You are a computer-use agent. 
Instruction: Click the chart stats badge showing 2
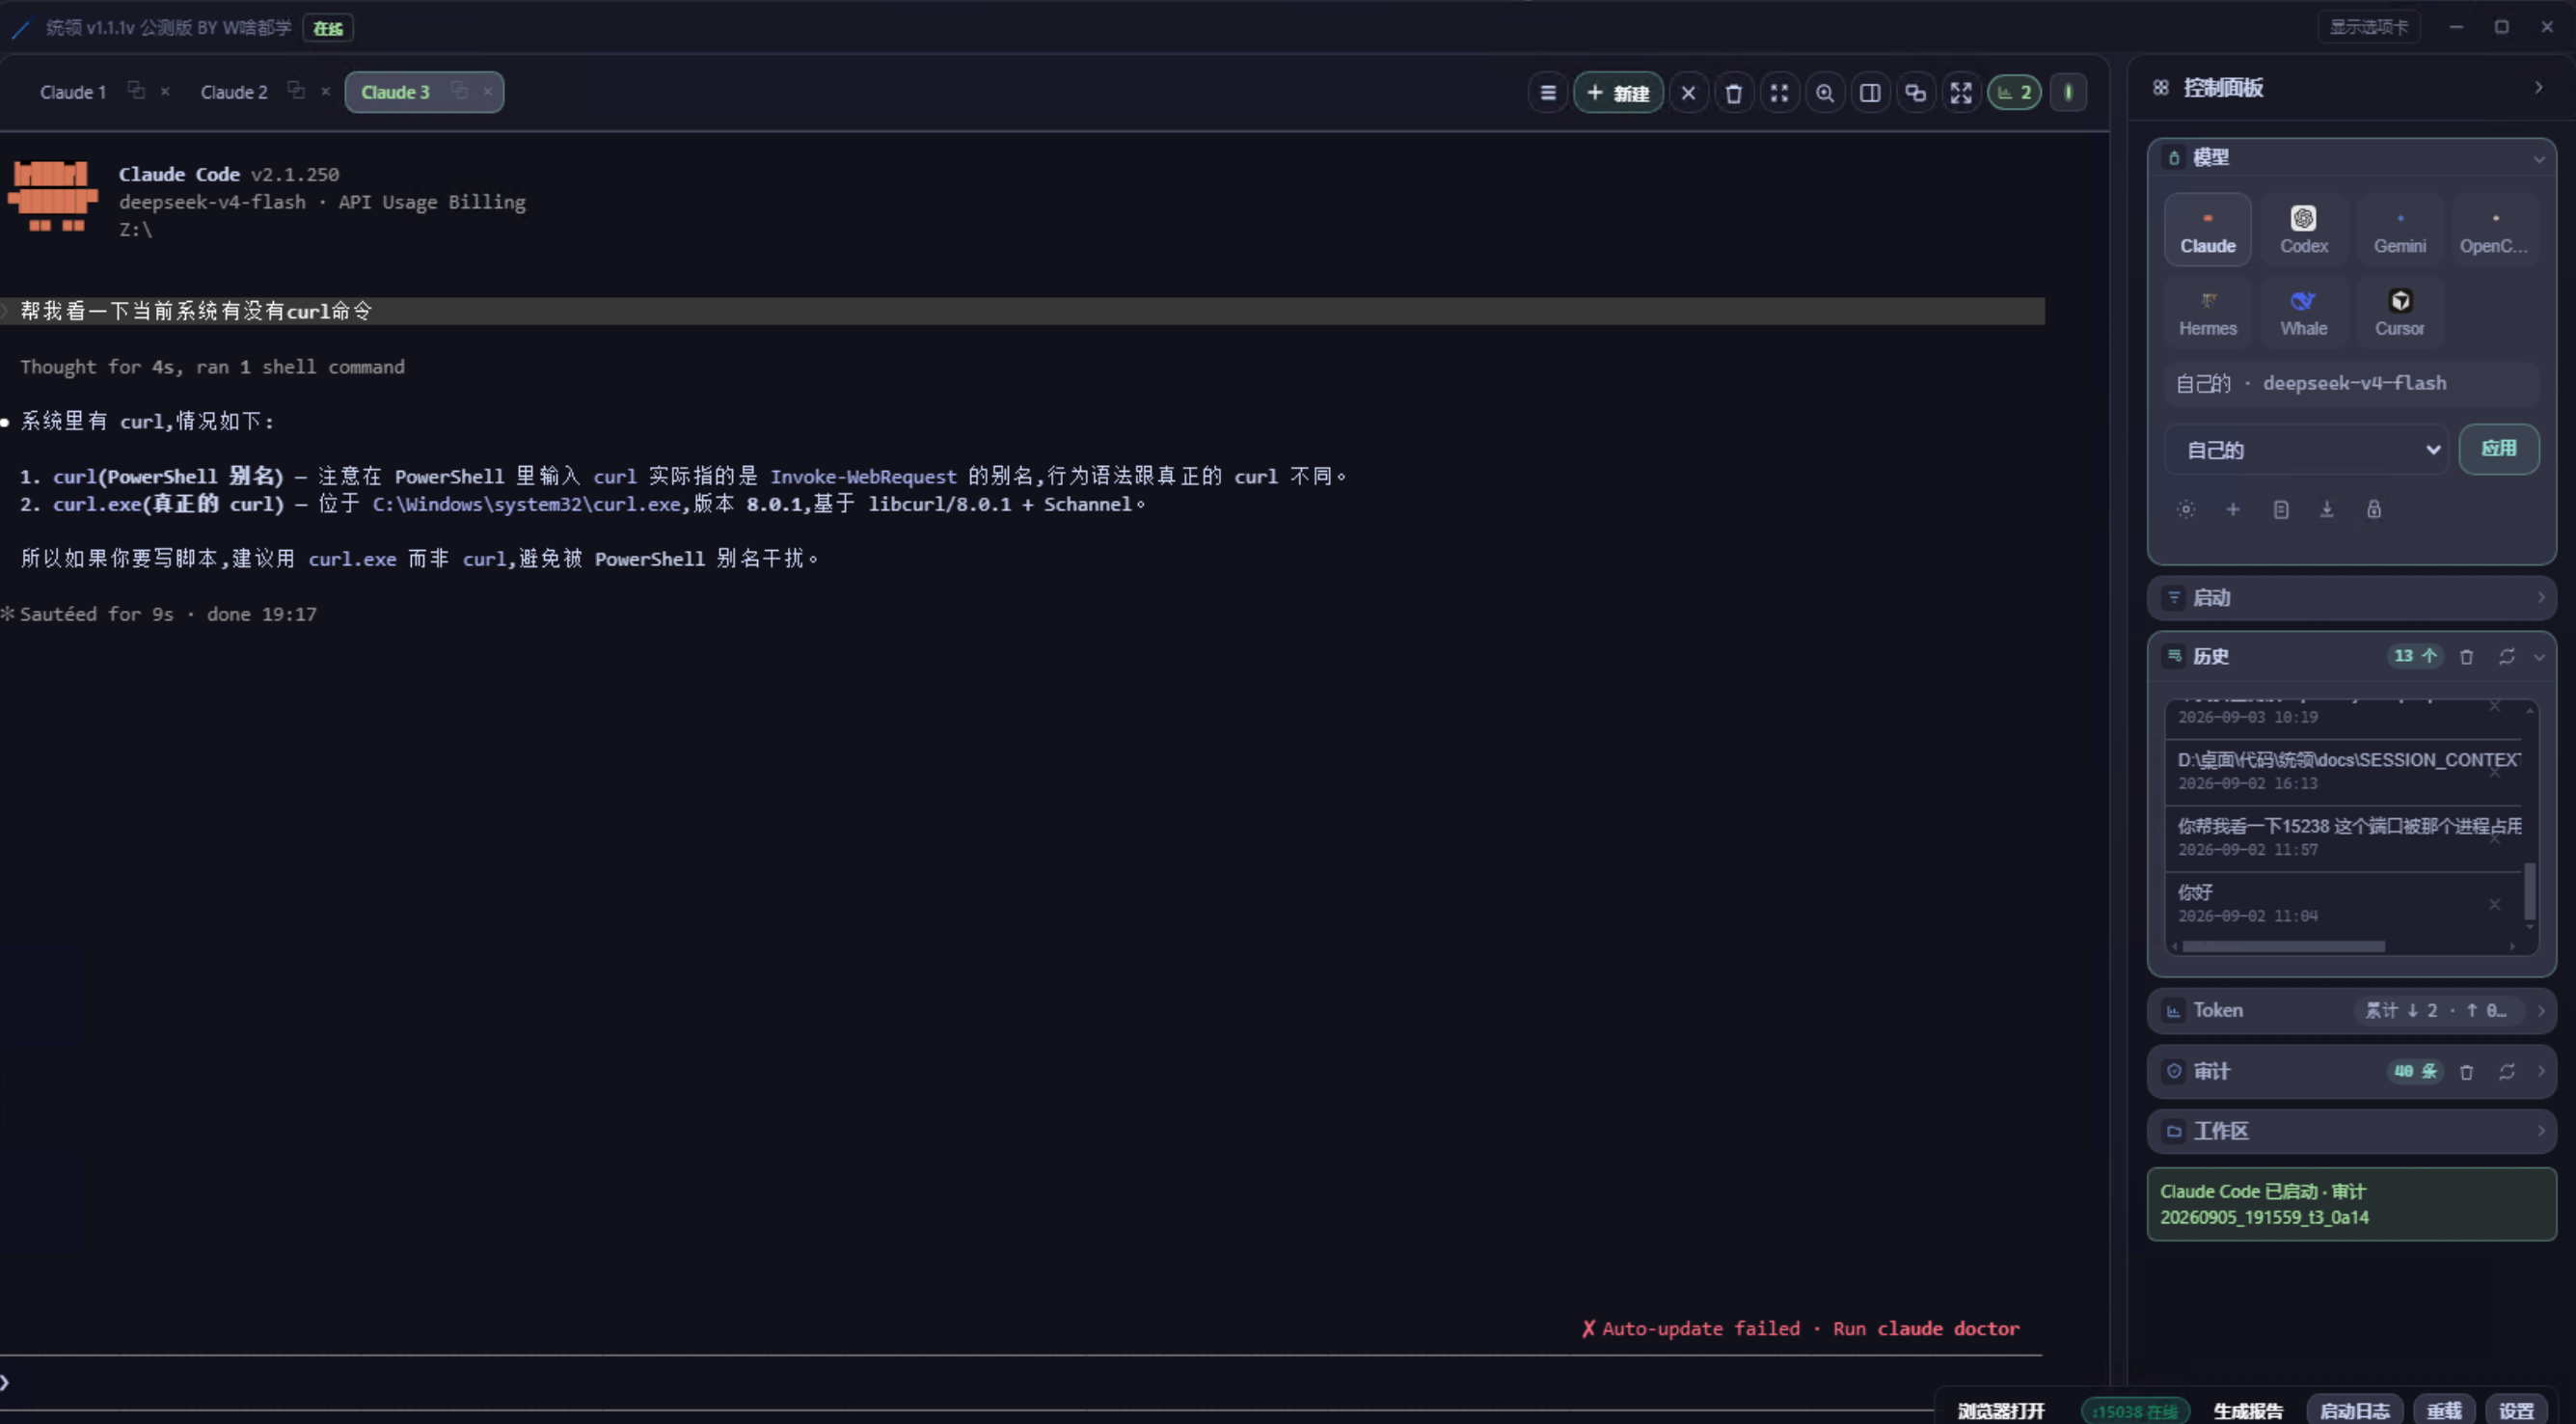(2013, 92)
